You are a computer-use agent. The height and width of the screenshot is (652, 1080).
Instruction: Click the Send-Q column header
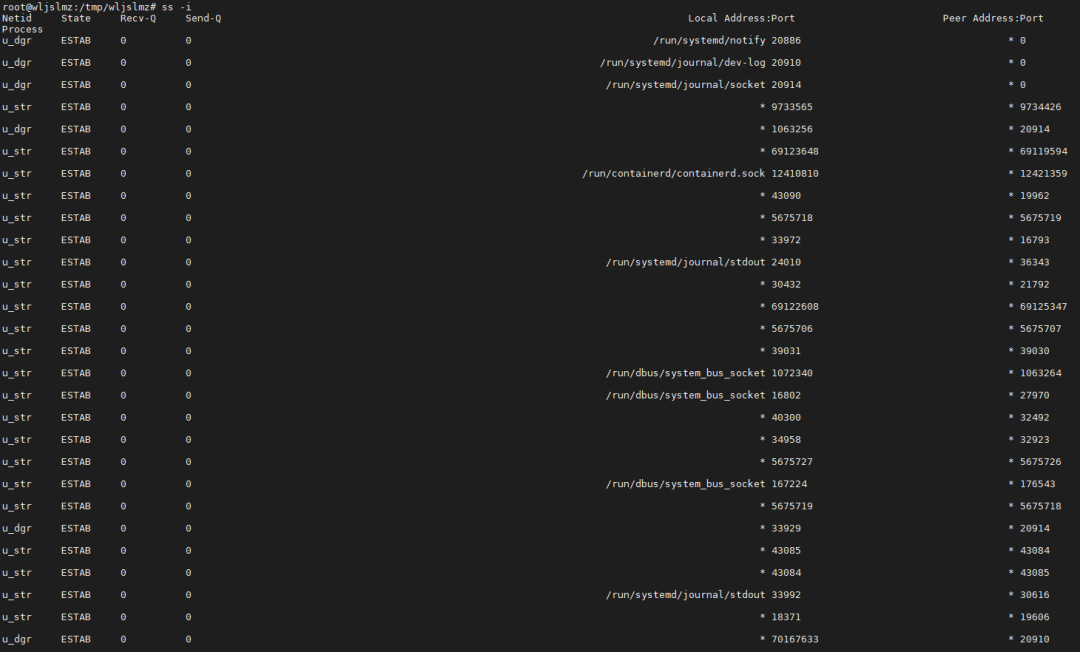pos(203,18)
